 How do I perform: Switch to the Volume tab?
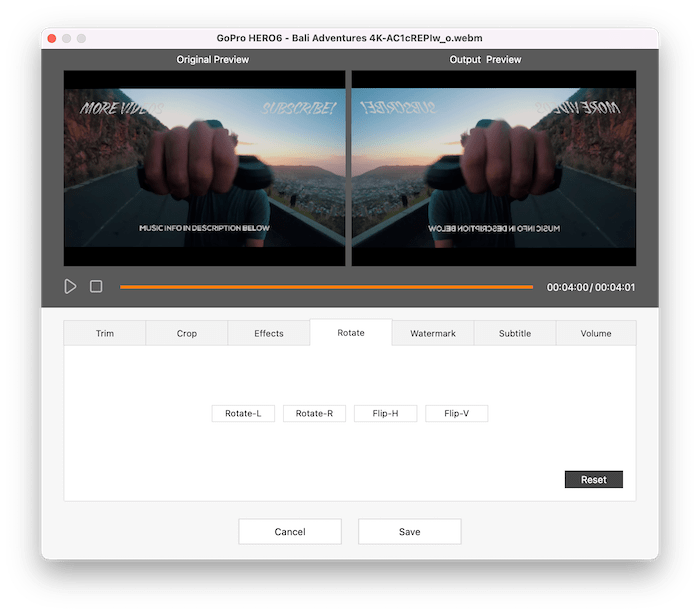(x=596, y=333)
